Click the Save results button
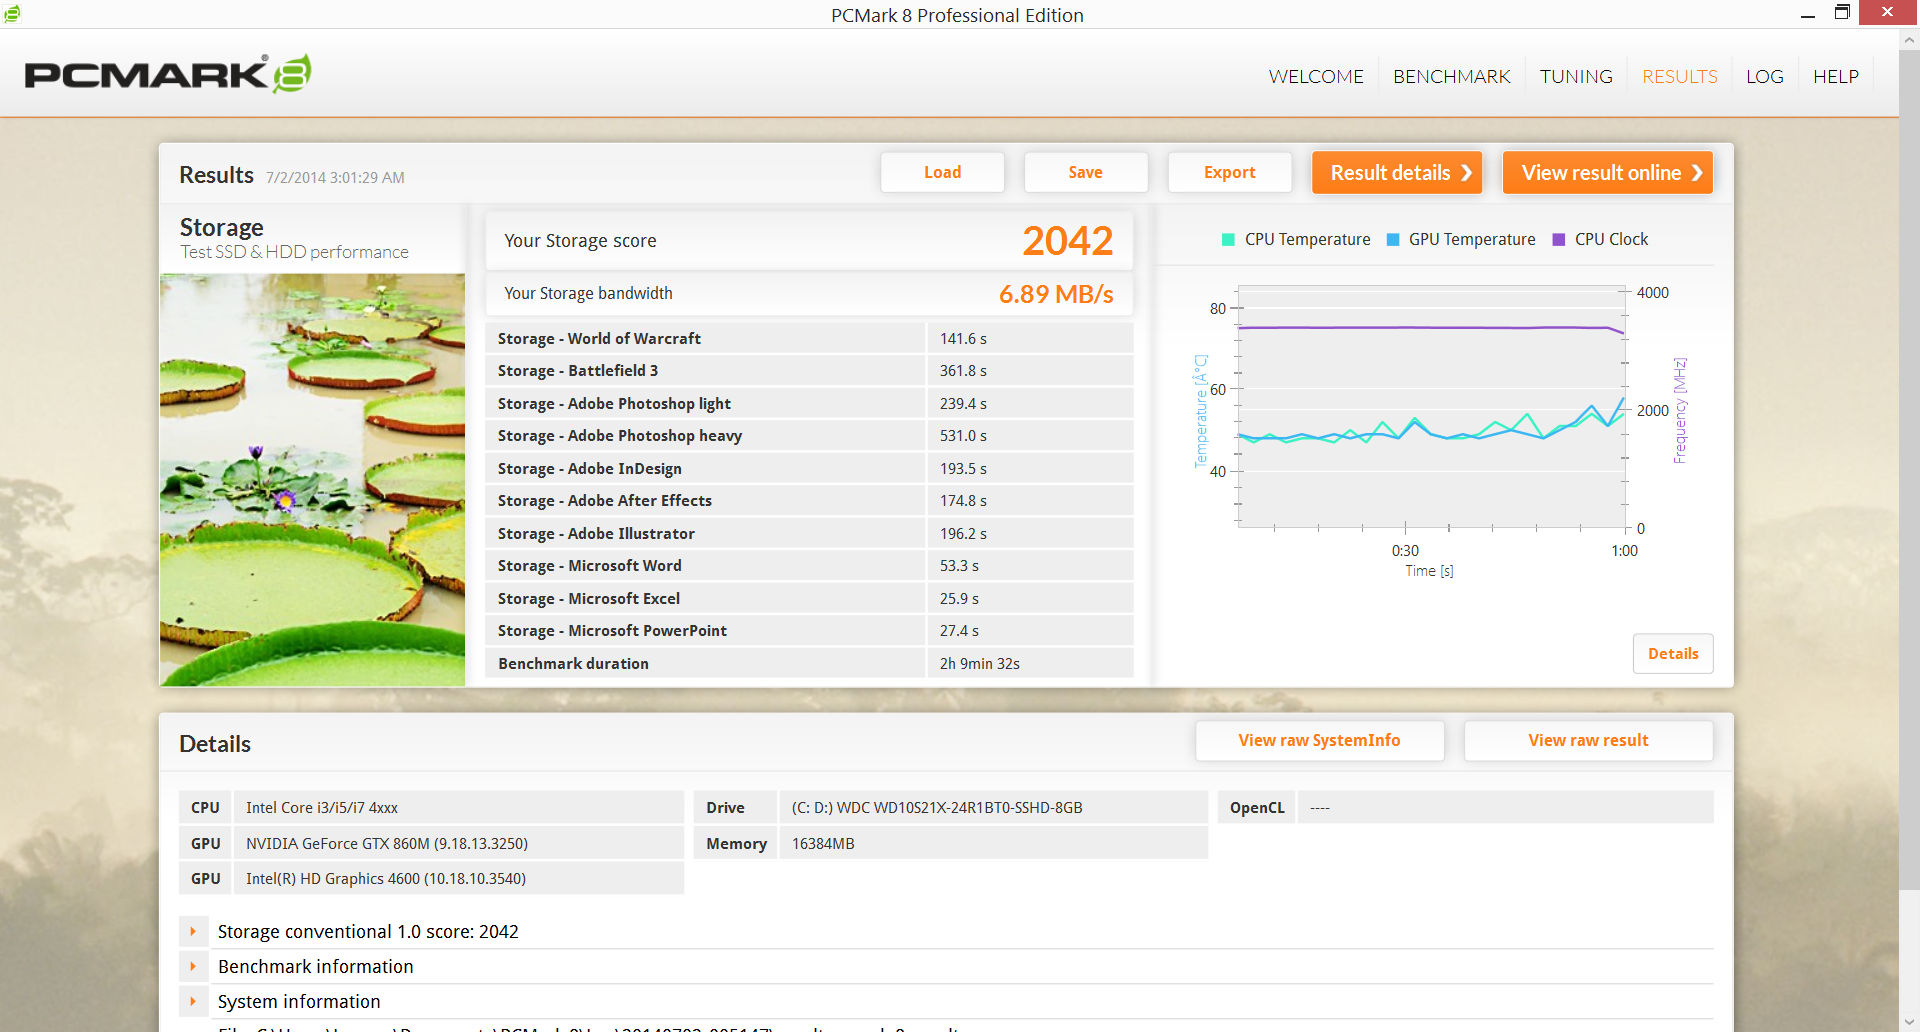 (1085, 172)
